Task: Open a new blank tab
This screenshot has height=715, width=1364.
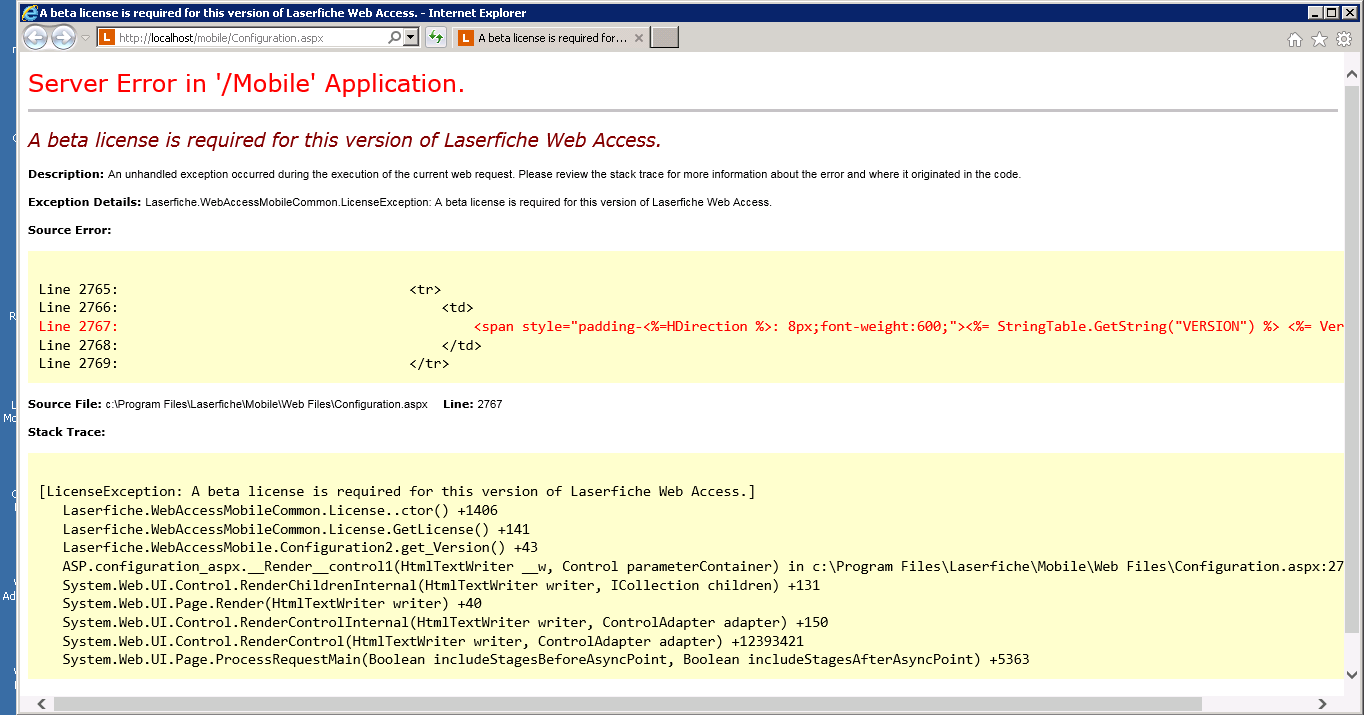Action: click(665, 38)
